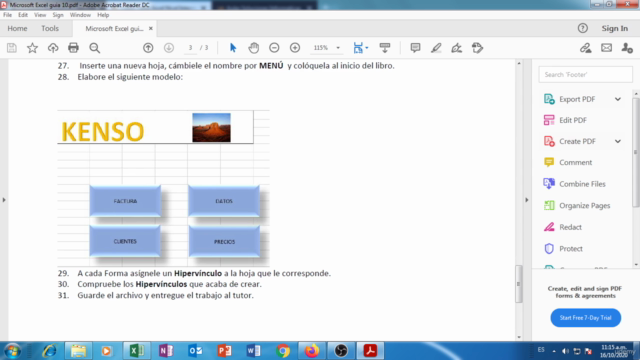Open the Combine Files tool

[574, 184]
